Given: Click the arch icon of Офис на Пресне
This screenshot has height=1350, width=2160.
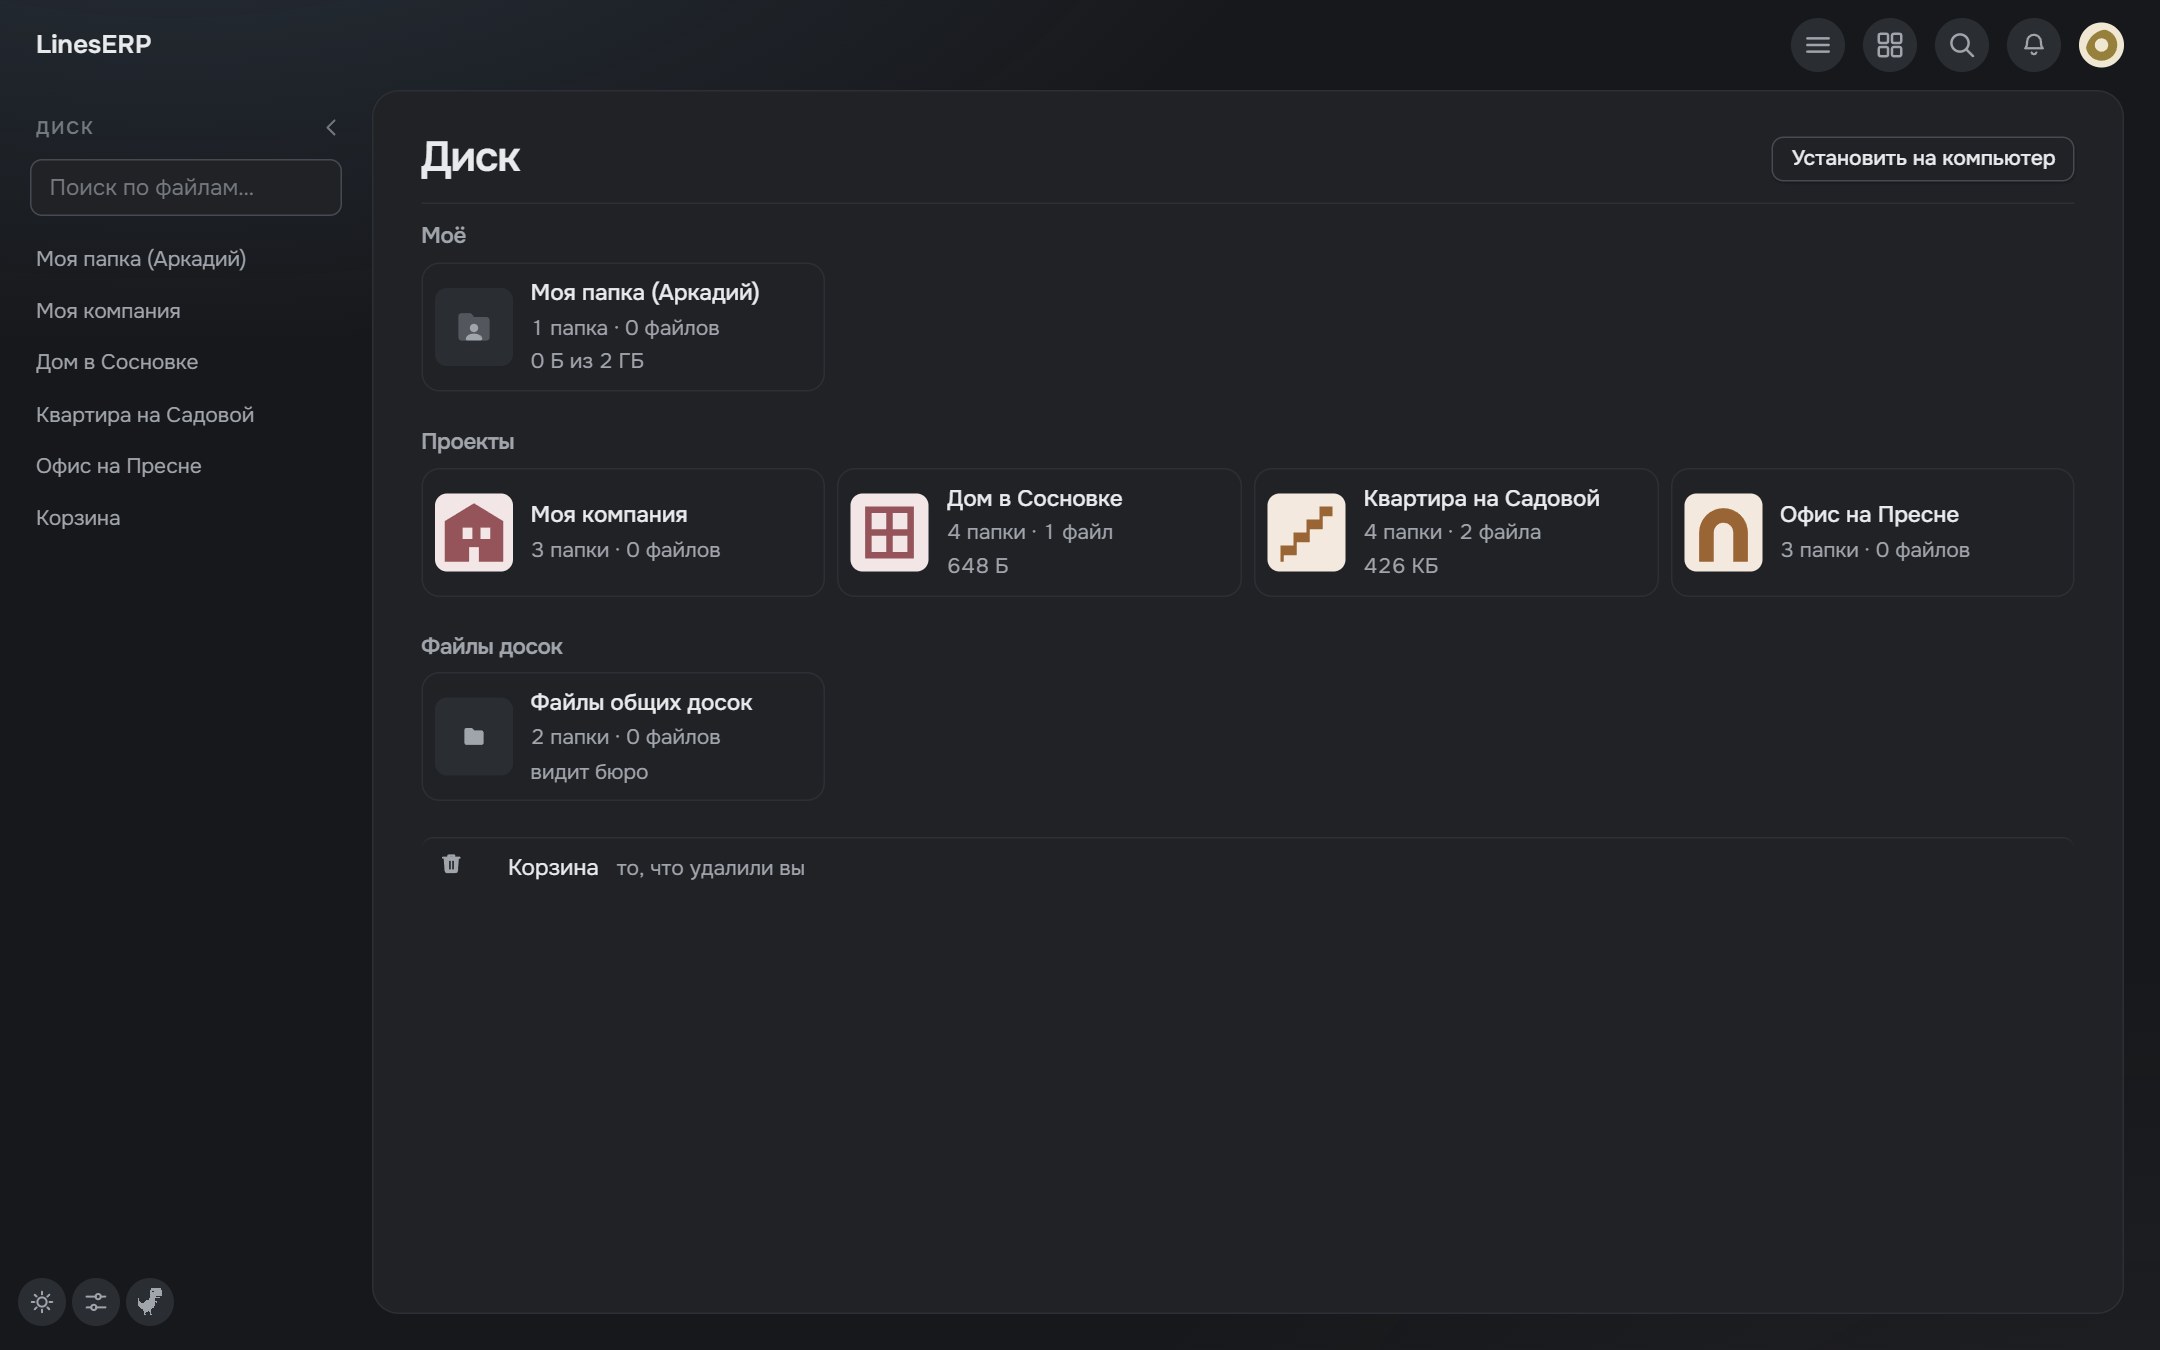Looking at the screenshot, I should [1723, 532].
